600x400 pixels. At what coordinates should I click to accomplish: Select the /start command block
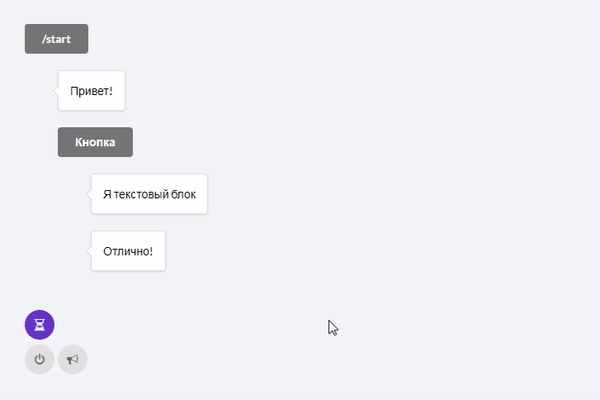[56, 39]
